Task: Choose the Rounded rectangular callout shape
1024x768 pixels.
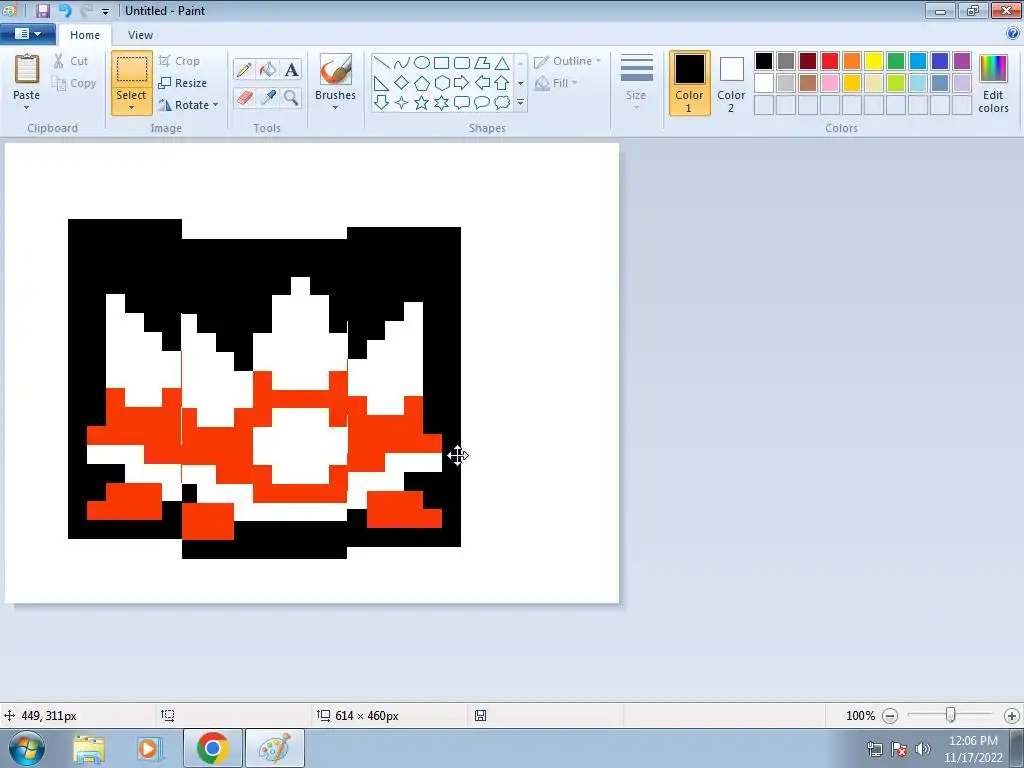Action: [x=462, y=103]
